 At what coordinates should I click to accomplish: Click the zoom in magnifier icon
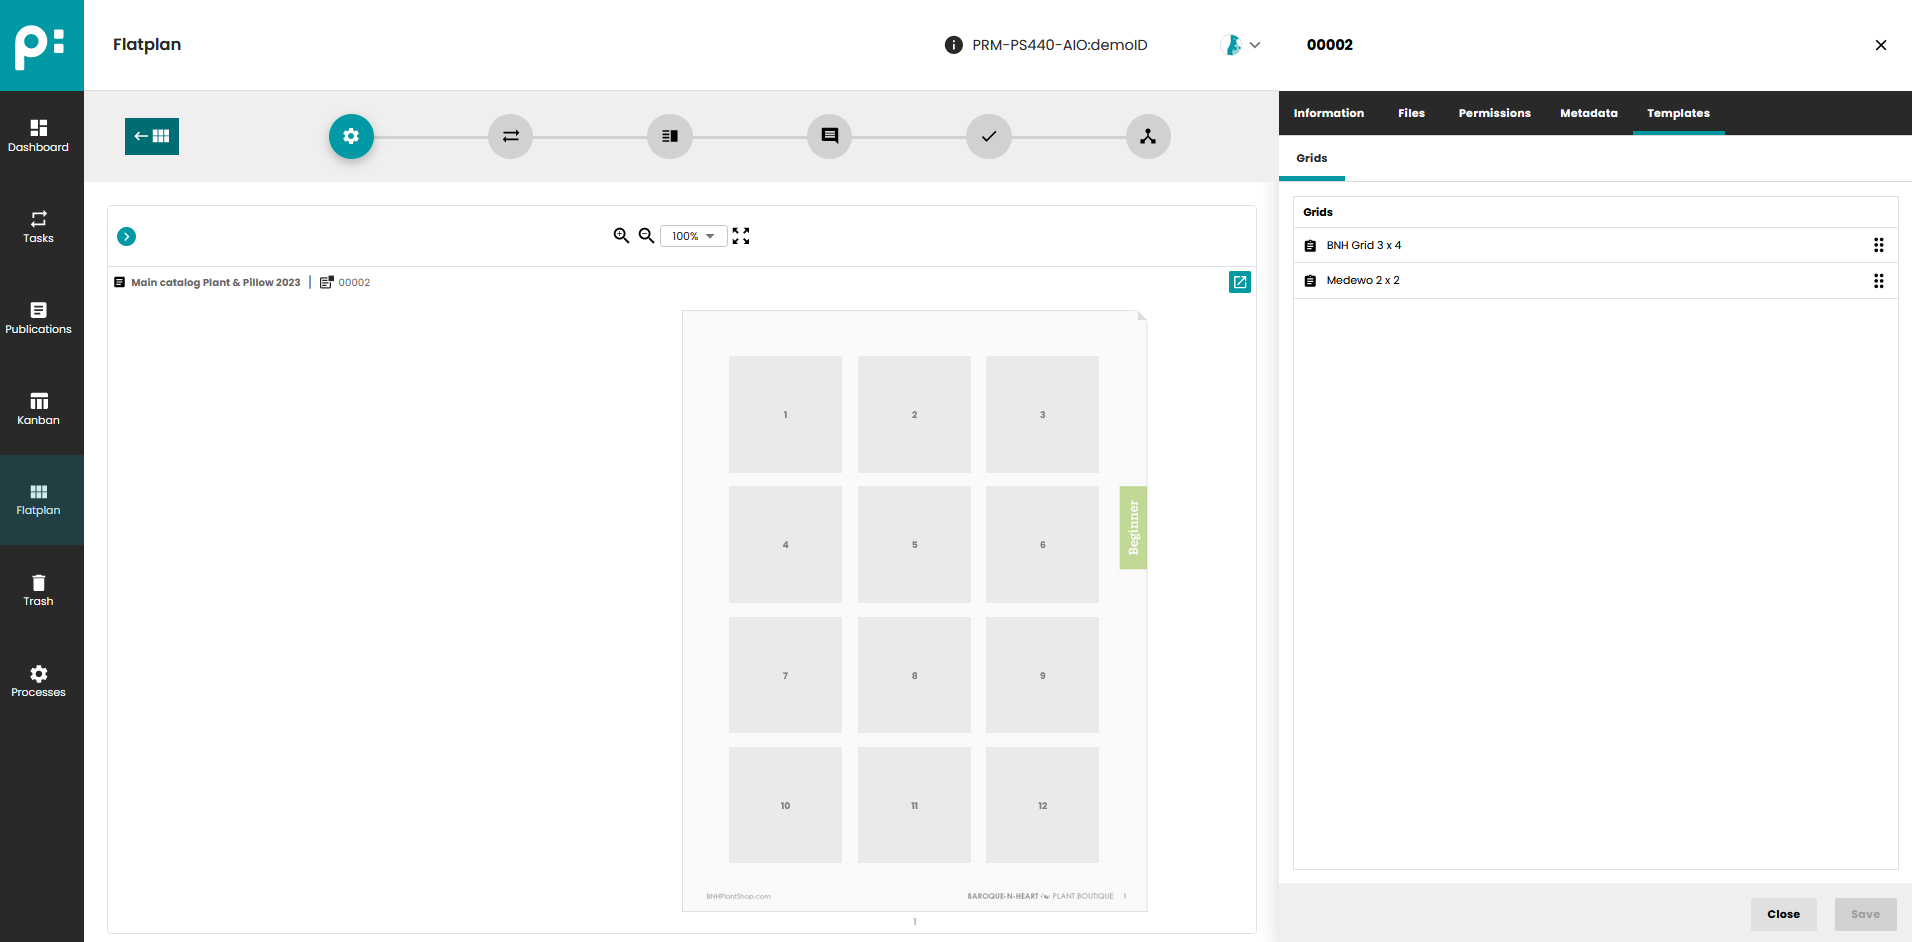point(621,236)
